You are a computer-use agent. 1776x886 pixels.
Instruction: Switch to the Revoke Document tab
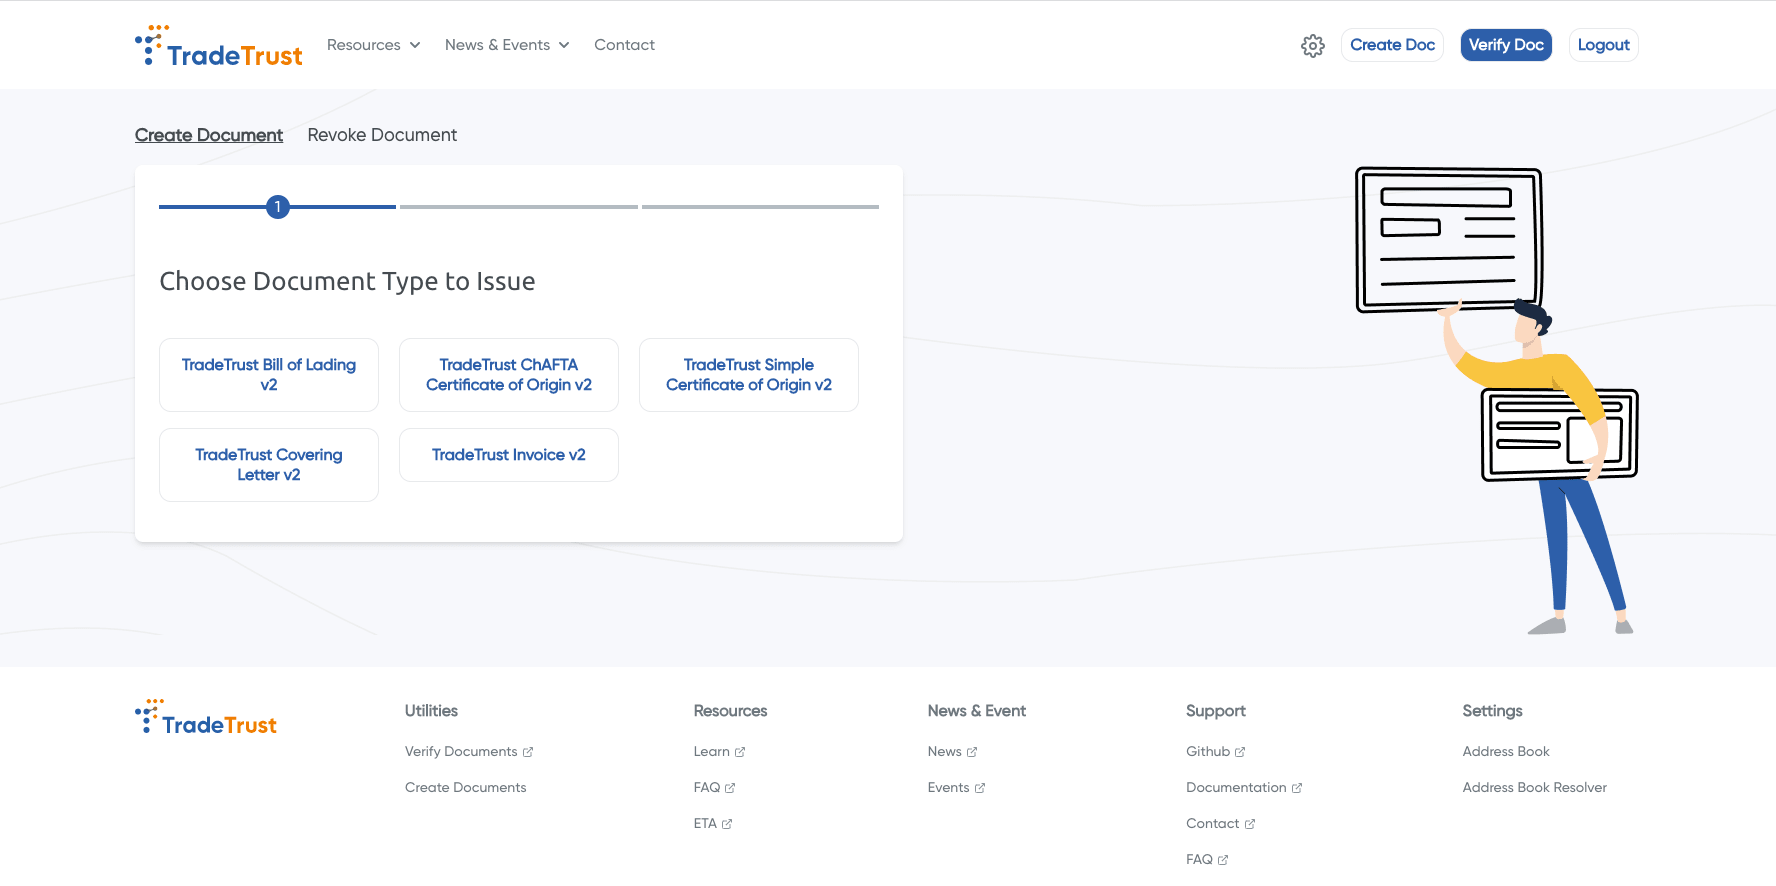[382, 135]
